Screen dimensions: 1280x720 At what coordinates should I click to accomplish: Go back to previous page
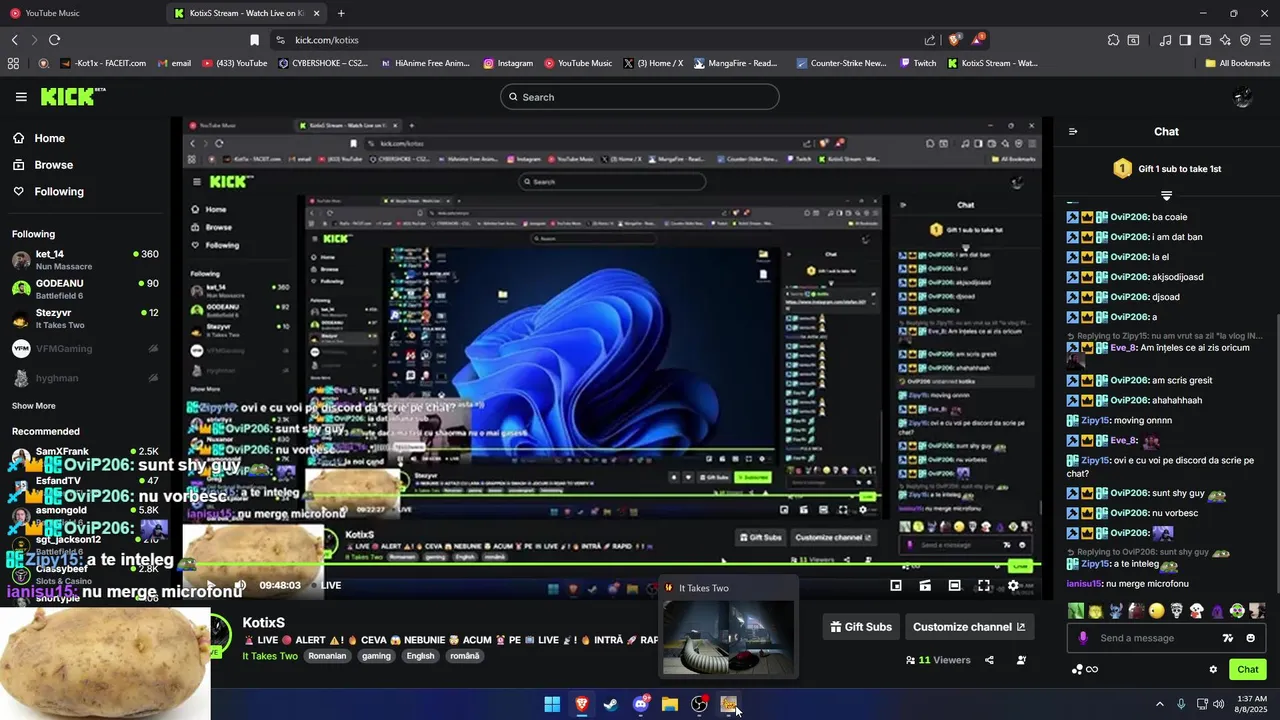14,40
